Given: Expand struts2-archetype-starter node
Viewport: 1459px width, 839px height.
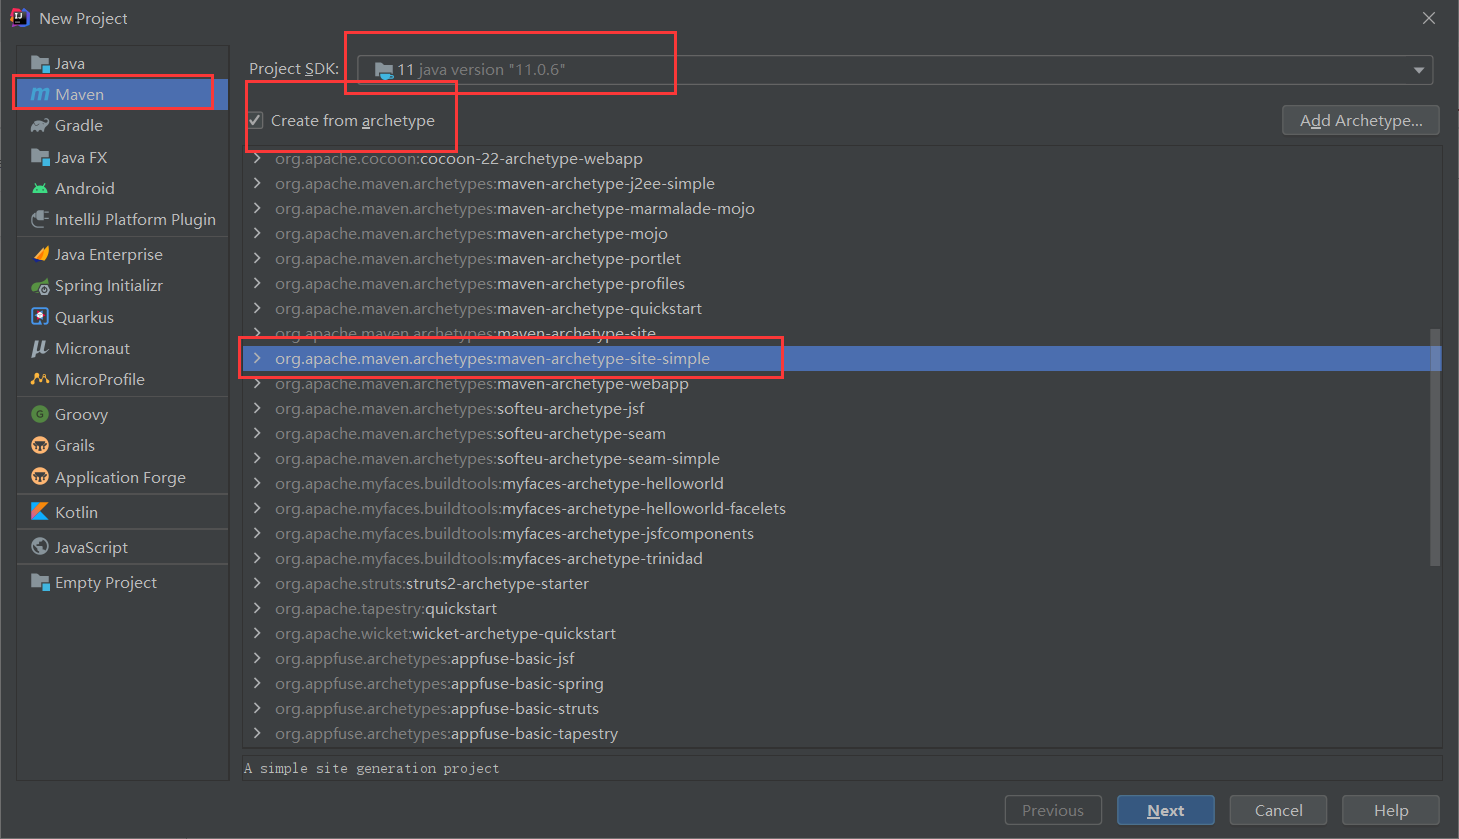Looking at the screenshot, I should point(257,583).
